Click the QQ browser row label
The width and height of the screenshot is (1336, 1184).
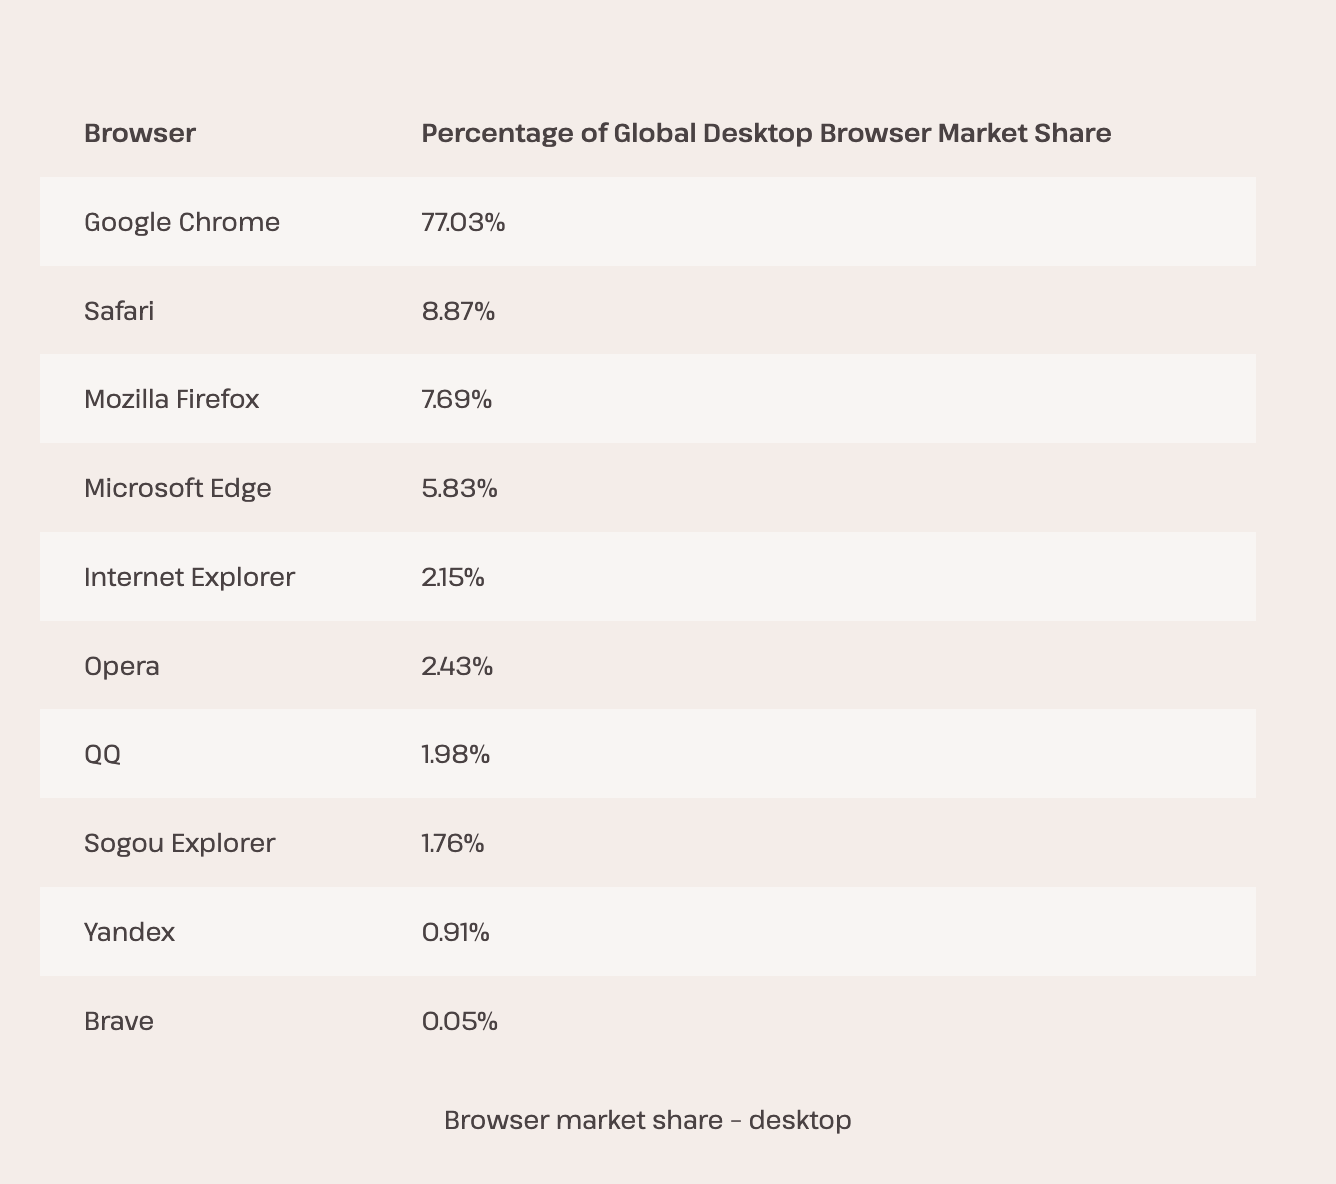click(x=102, y=754)
